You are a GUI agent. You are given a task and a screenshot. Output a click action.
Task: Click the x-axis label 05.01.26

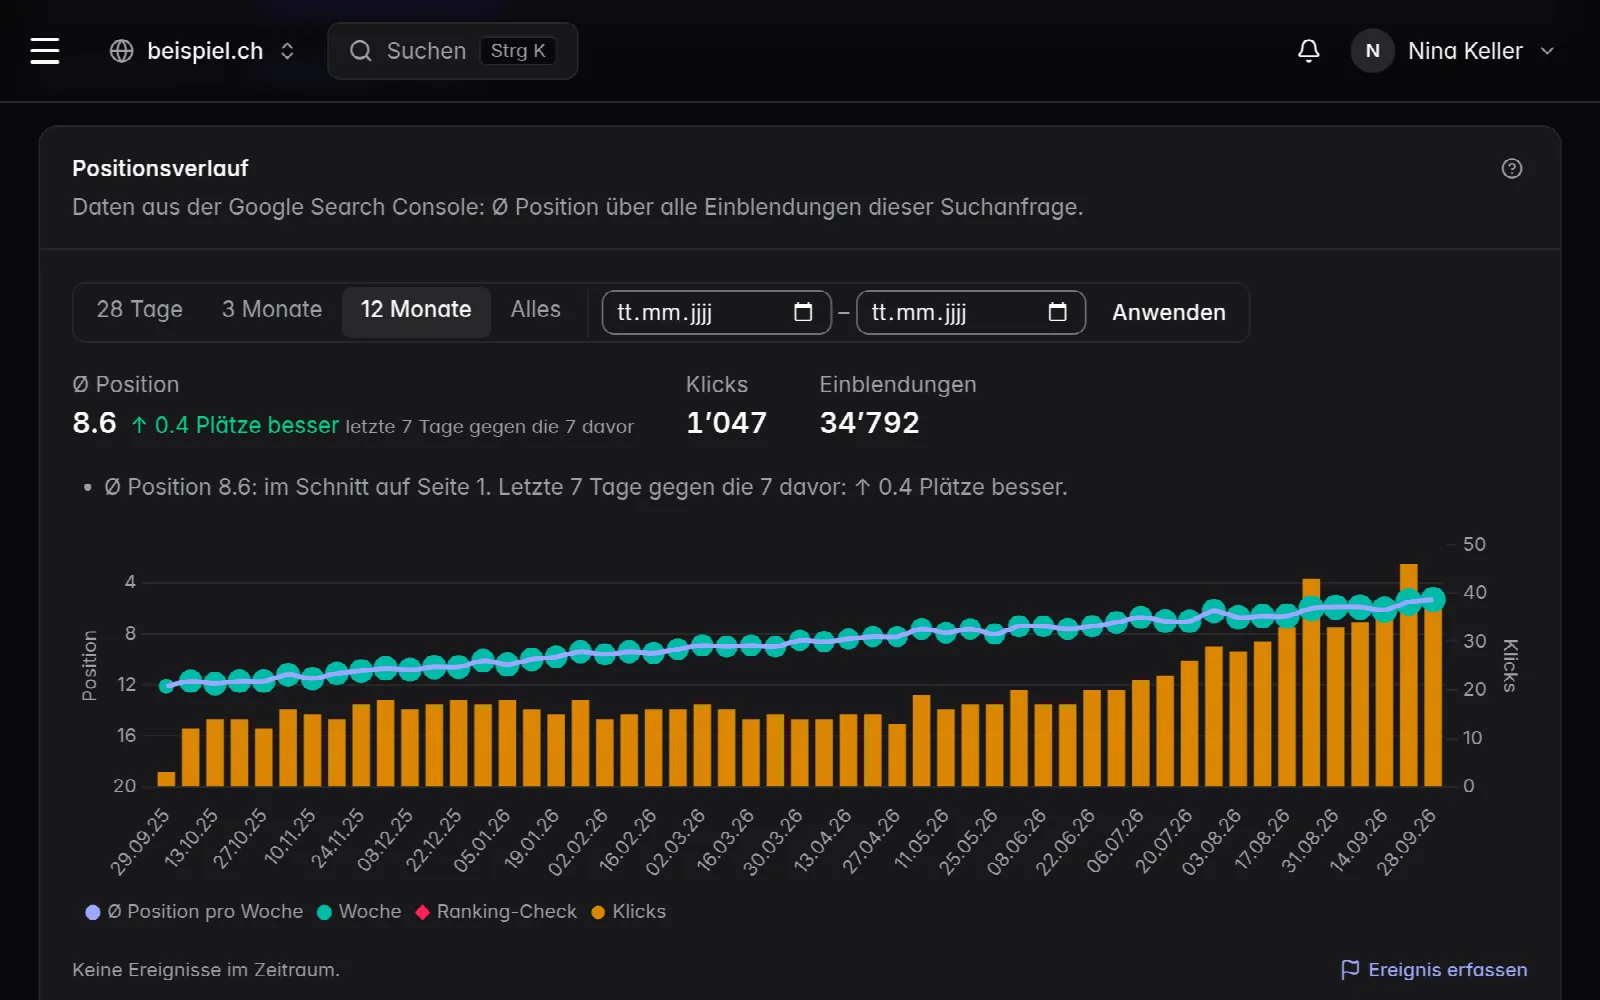click(482, 841)
